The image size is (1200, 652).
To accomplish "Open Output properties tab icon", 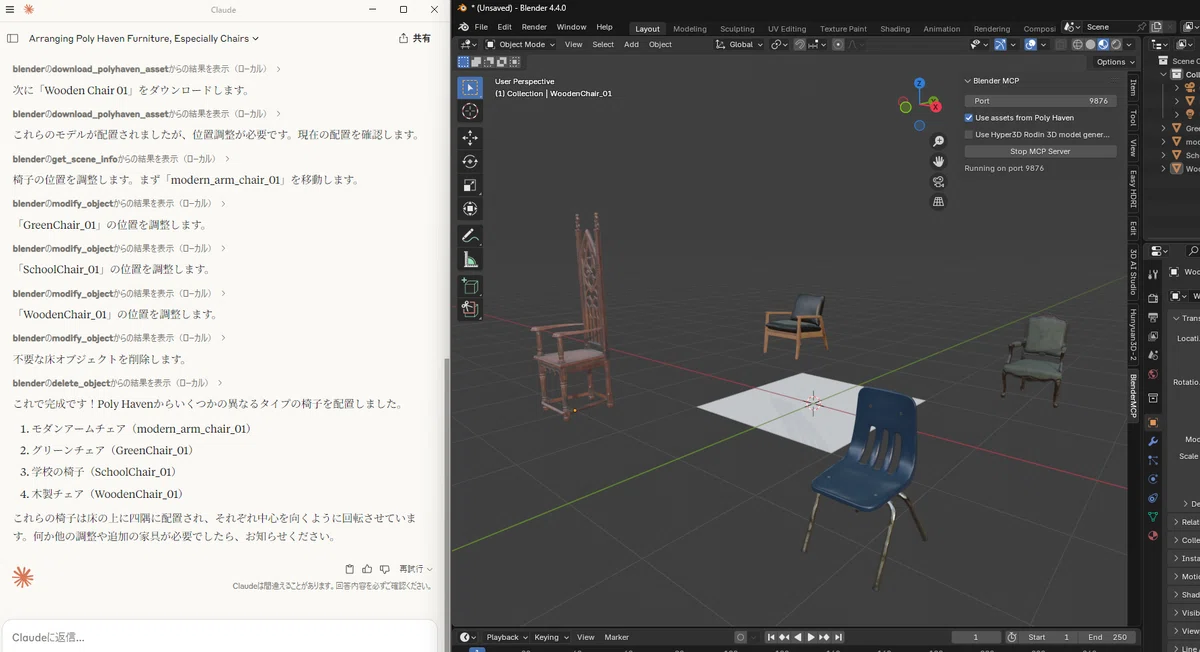I will (x=1153, y=317).
